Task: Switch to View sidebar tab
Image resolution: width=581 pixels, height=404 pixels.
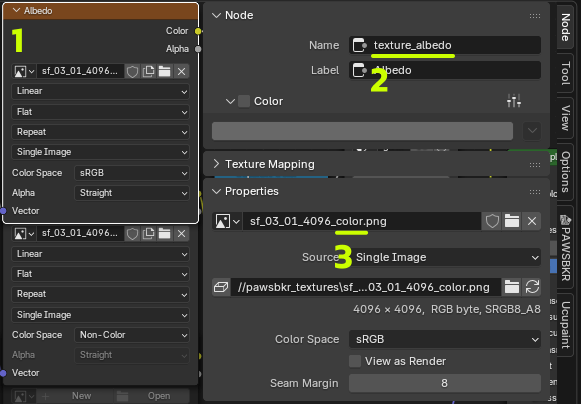Action: pyautogui.click(x=565, y=118)
